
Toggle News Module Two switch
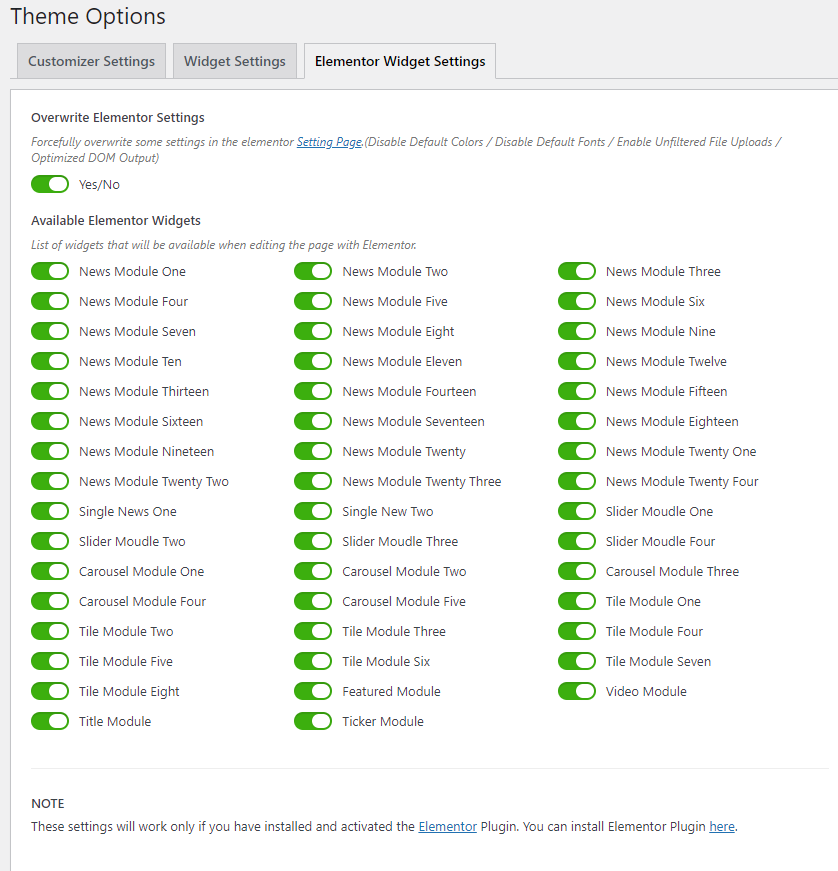pos(313,271)
